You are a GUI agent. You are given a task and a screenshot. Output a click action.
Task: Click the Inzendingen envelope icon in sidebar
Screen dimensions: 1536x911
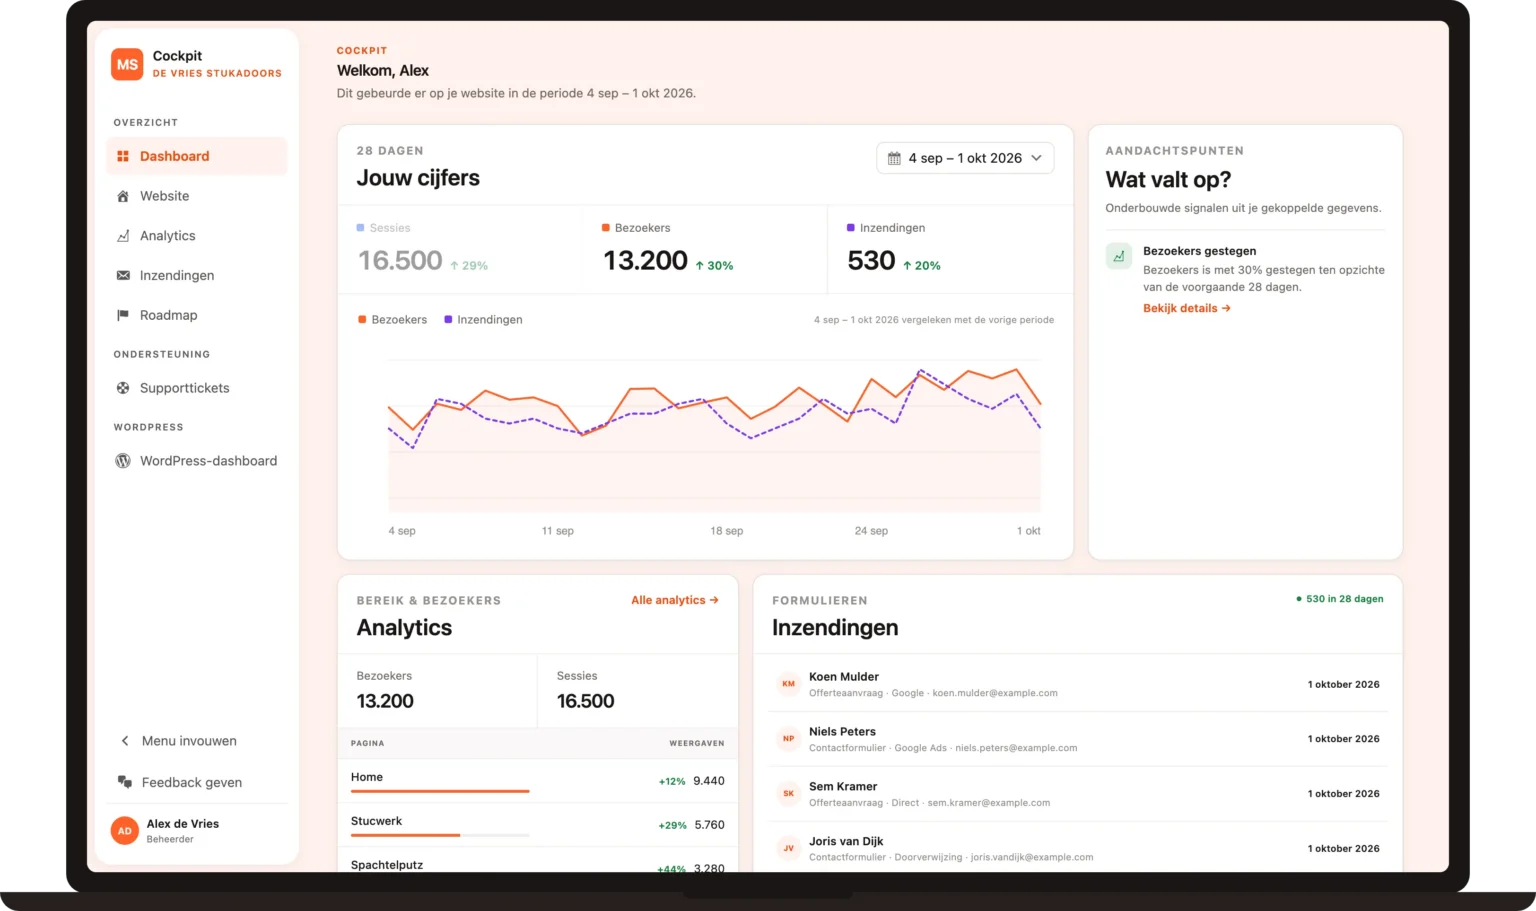(123, 275)
